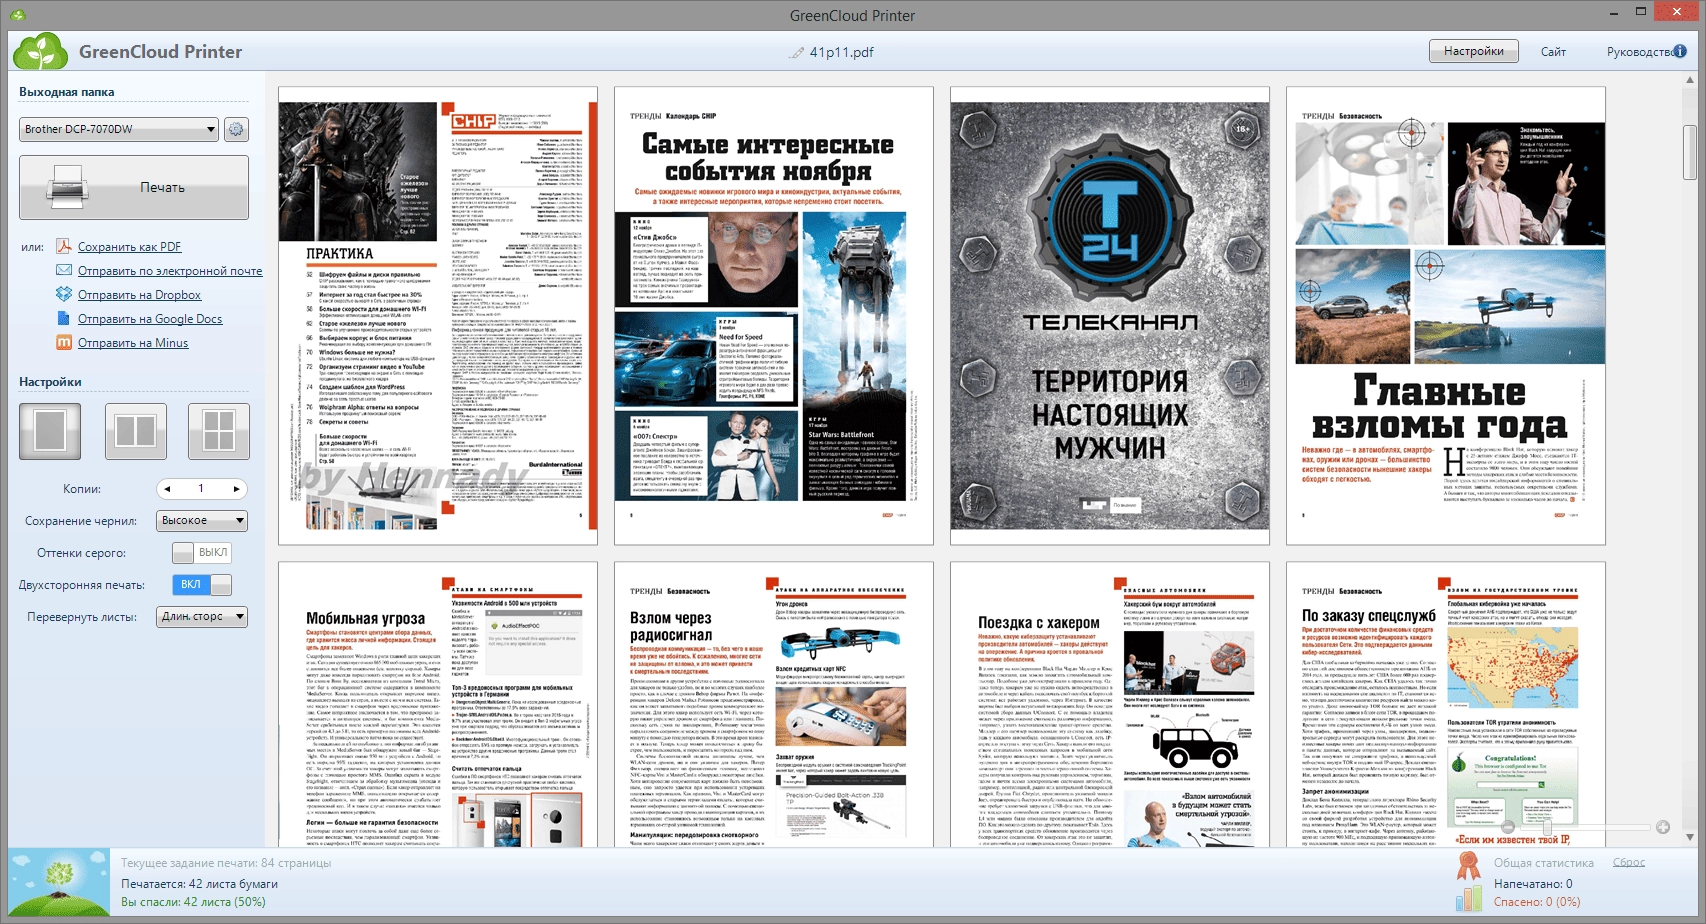Select the ПРАКТИКА contents page thumbnail

(x=438, y=316)
